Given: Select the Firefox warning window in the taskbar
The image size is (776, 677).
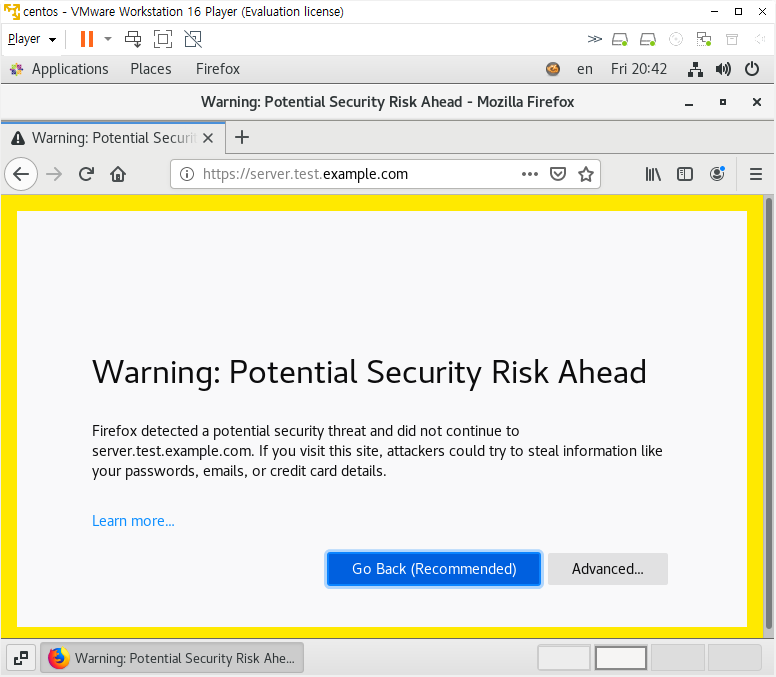Looking at the screenshot, I should (x=172, y=658).
